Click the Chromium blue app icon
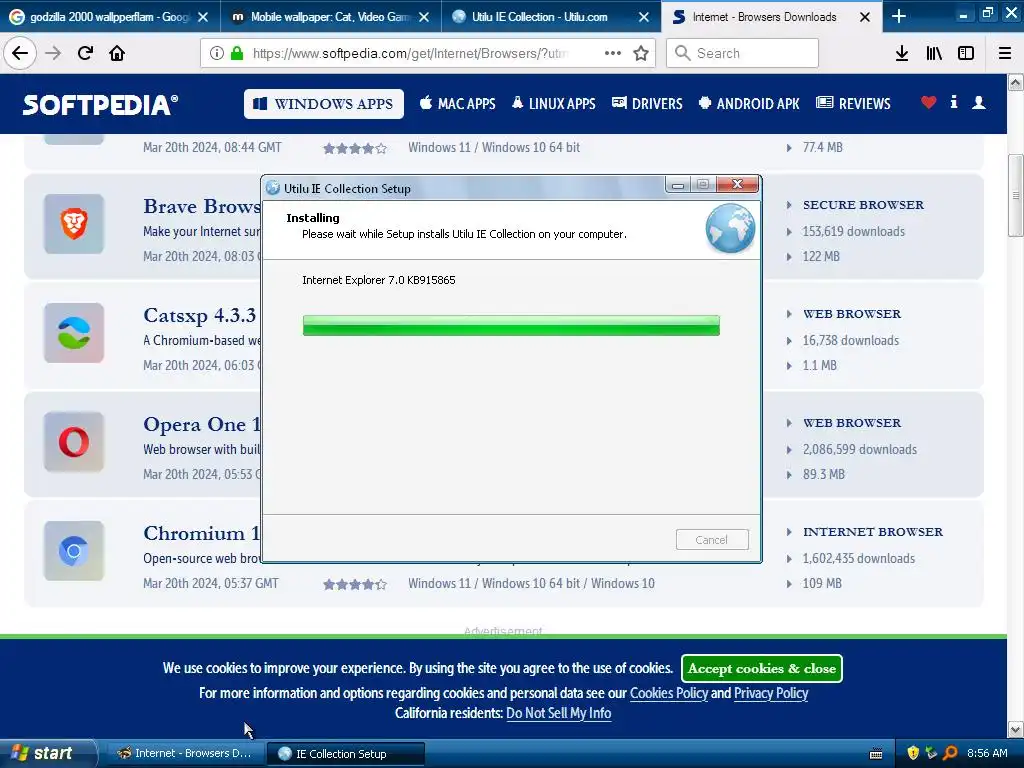The height and width of the screenshot is (768, 1024). point(74,551)
